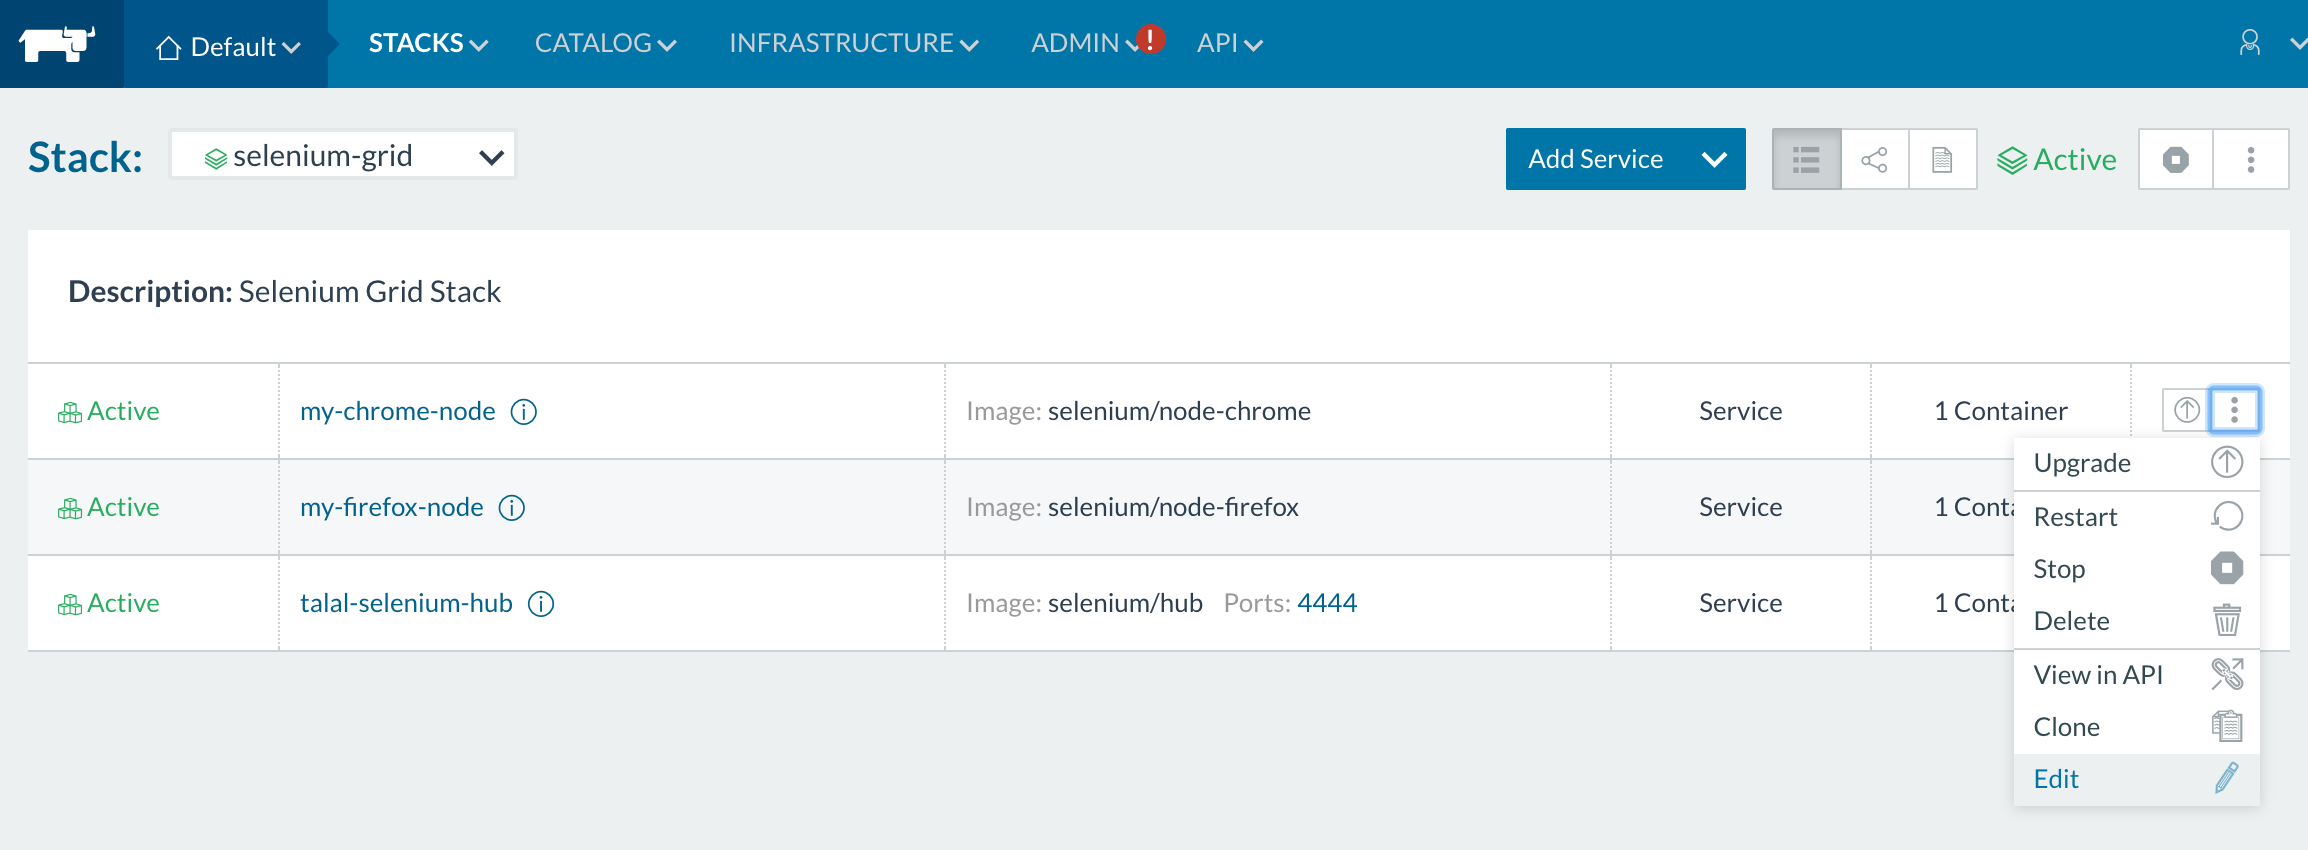Screen dimensions: 2308x850
Task: Switch to graph view of stack
Action: point(1874,160)
